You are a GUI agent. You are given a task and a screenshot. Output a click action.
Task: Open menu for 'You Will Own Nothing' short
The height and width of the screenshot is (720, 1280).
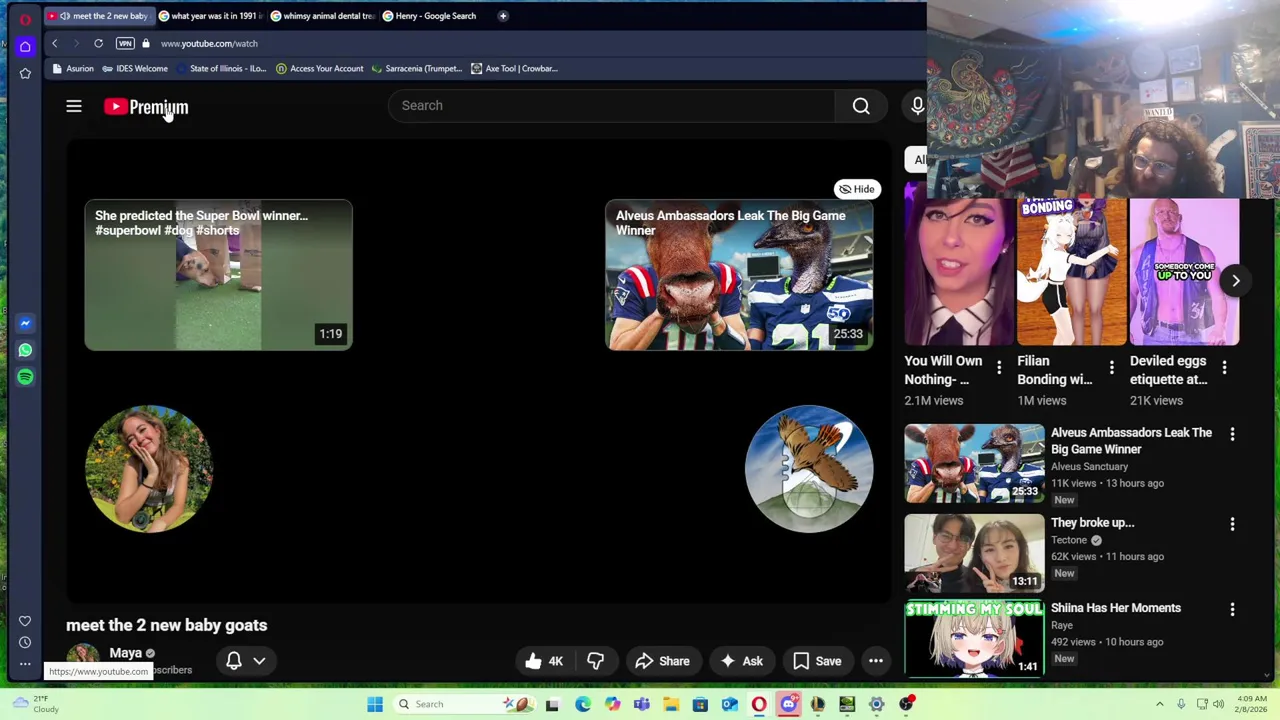click(x=999, y=368)
